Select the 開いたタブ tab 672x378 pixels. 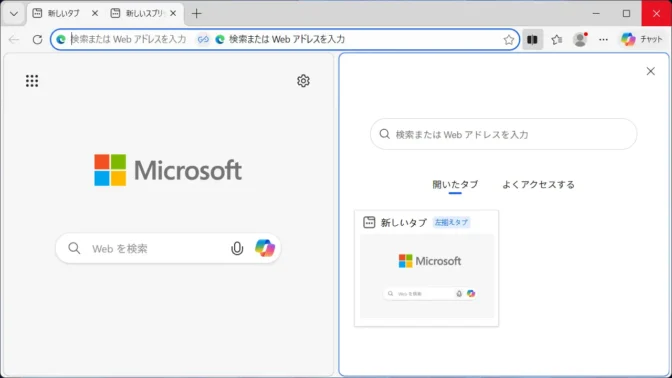click(455, 185)
